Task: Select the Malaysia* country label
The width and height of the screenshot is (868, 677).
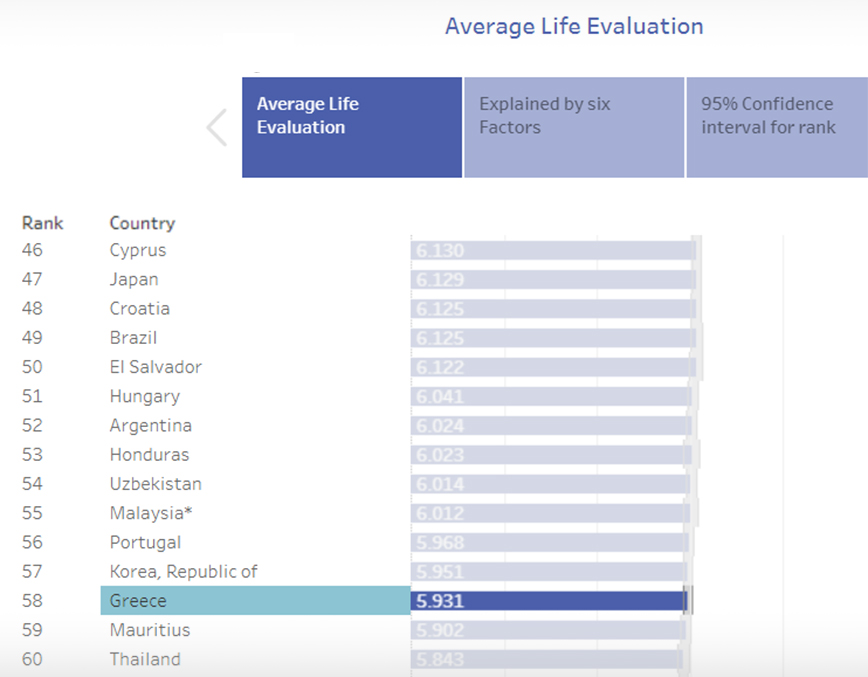Action: 150,513
